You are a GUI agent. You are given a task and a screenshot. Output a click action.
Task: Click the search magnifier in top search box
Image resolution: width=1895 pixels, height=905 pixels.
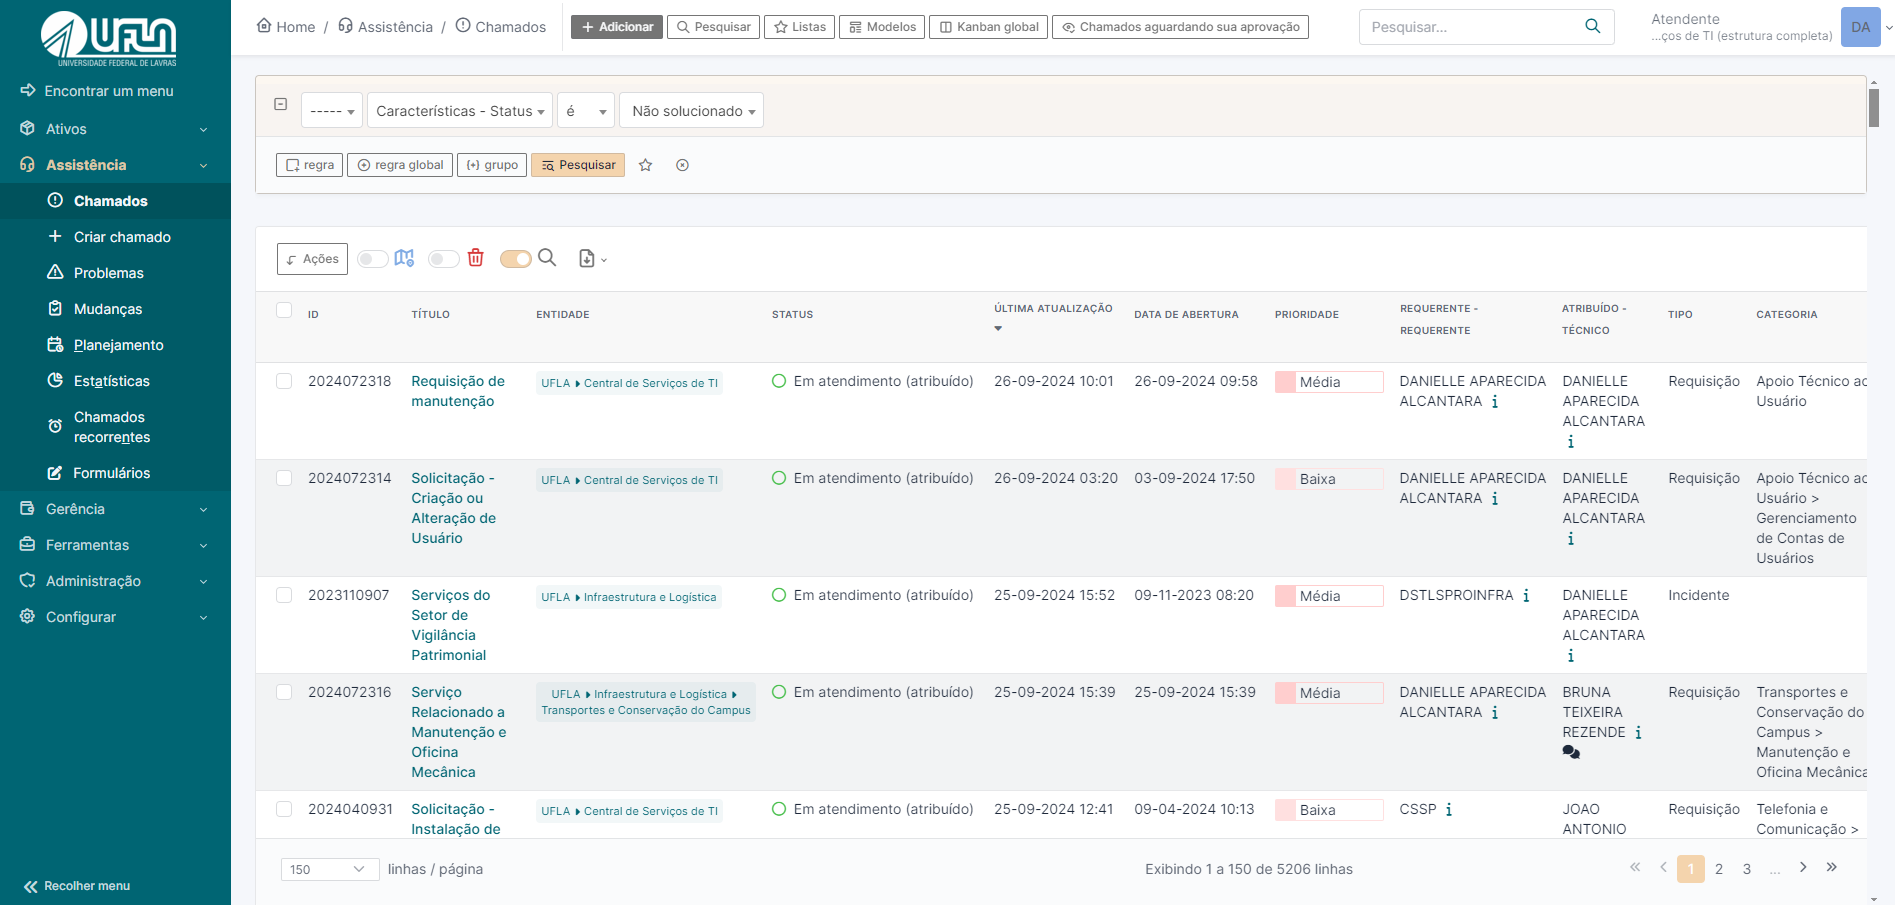[x=1592, y=27]
